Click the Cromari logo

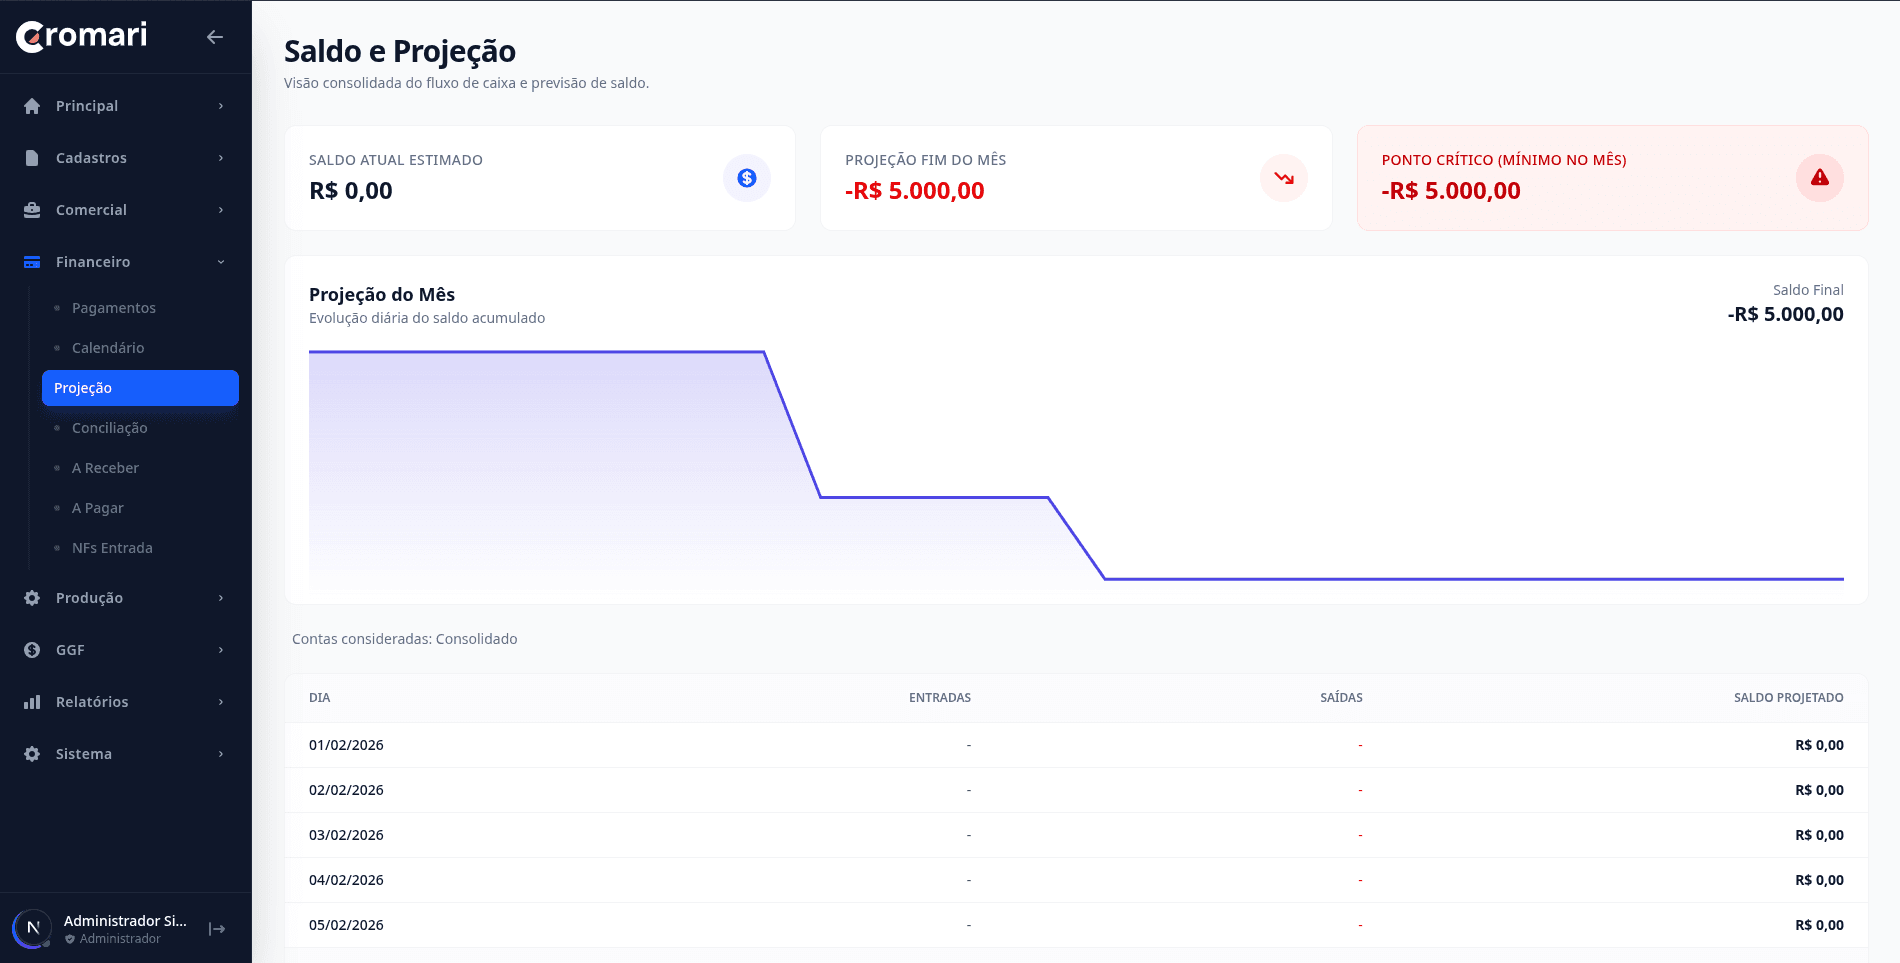coord(82,36)
